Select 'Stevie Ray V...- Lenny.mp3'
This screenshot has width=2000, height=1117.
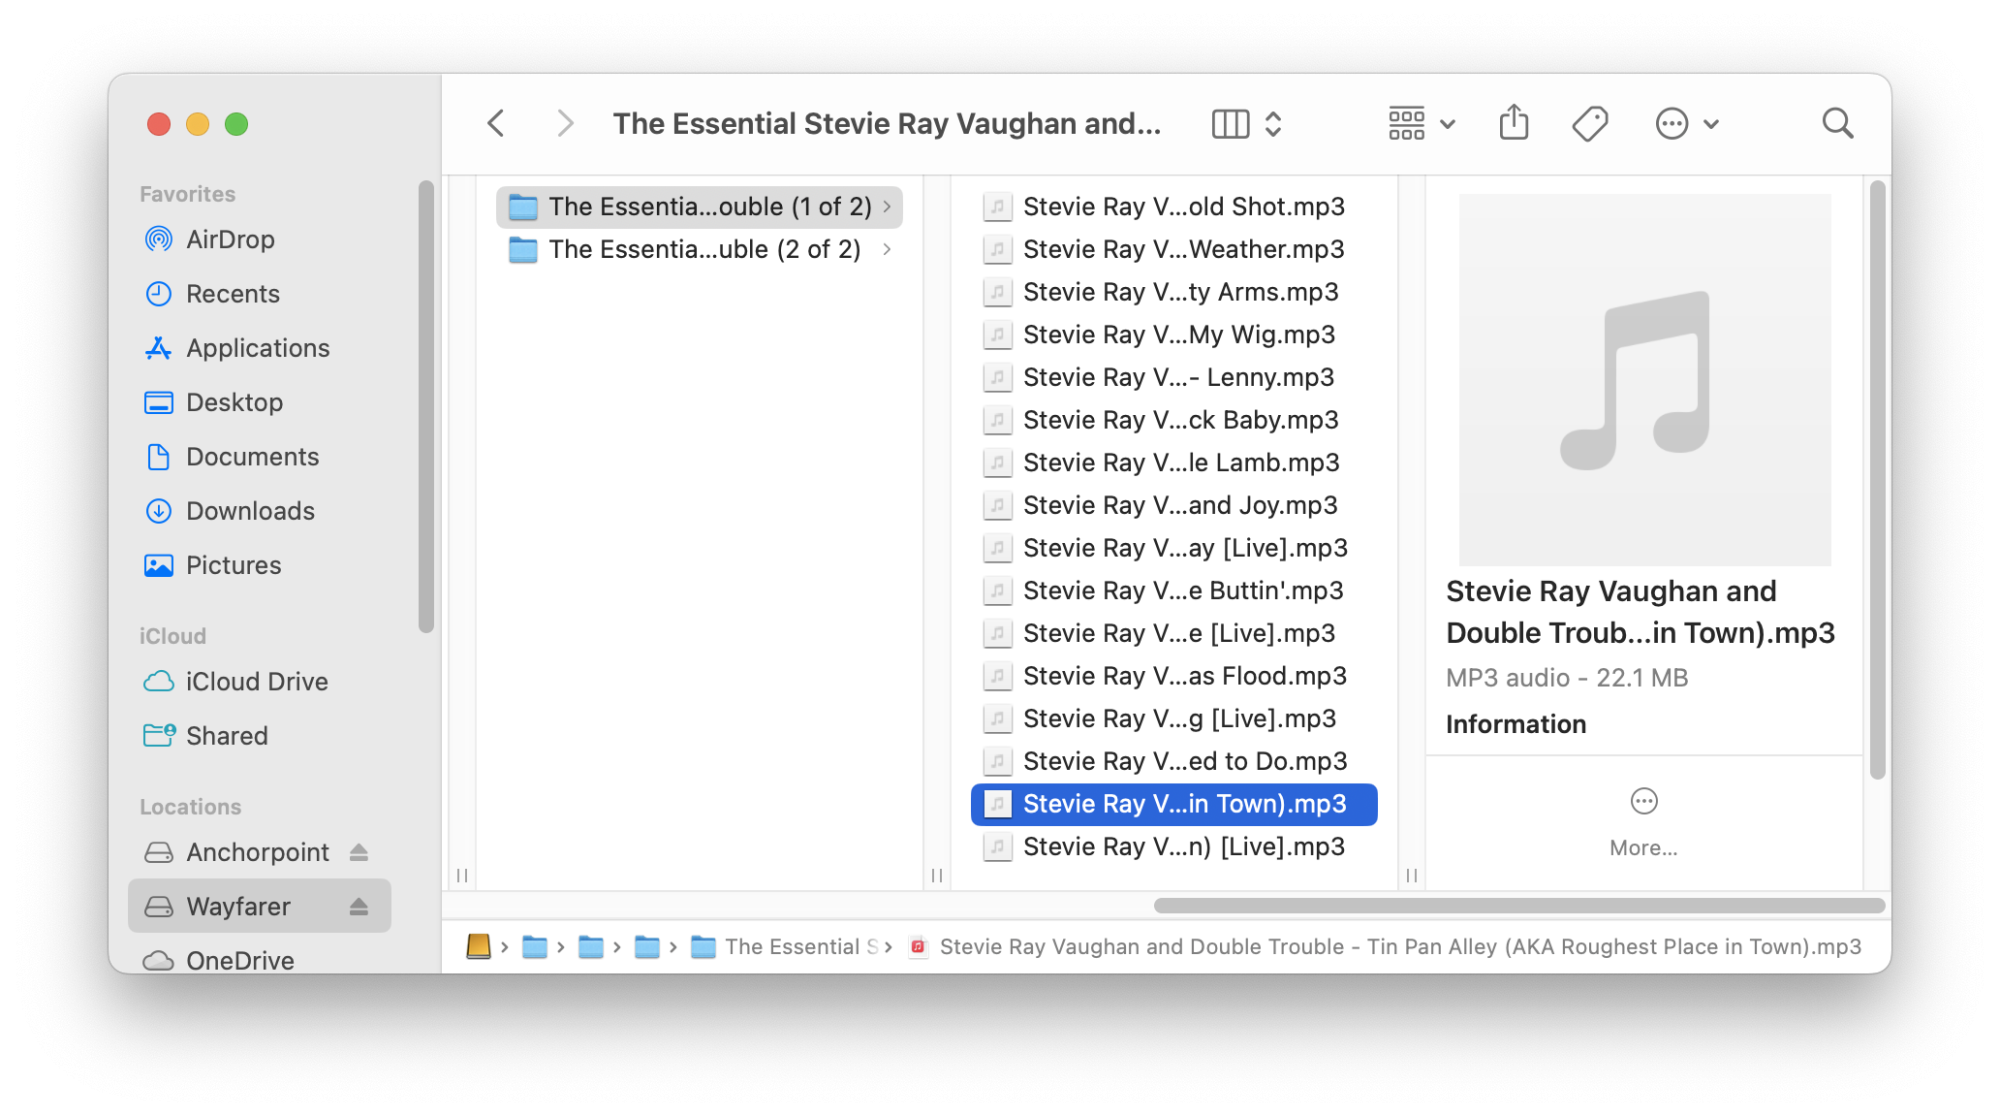point(1174,377)
